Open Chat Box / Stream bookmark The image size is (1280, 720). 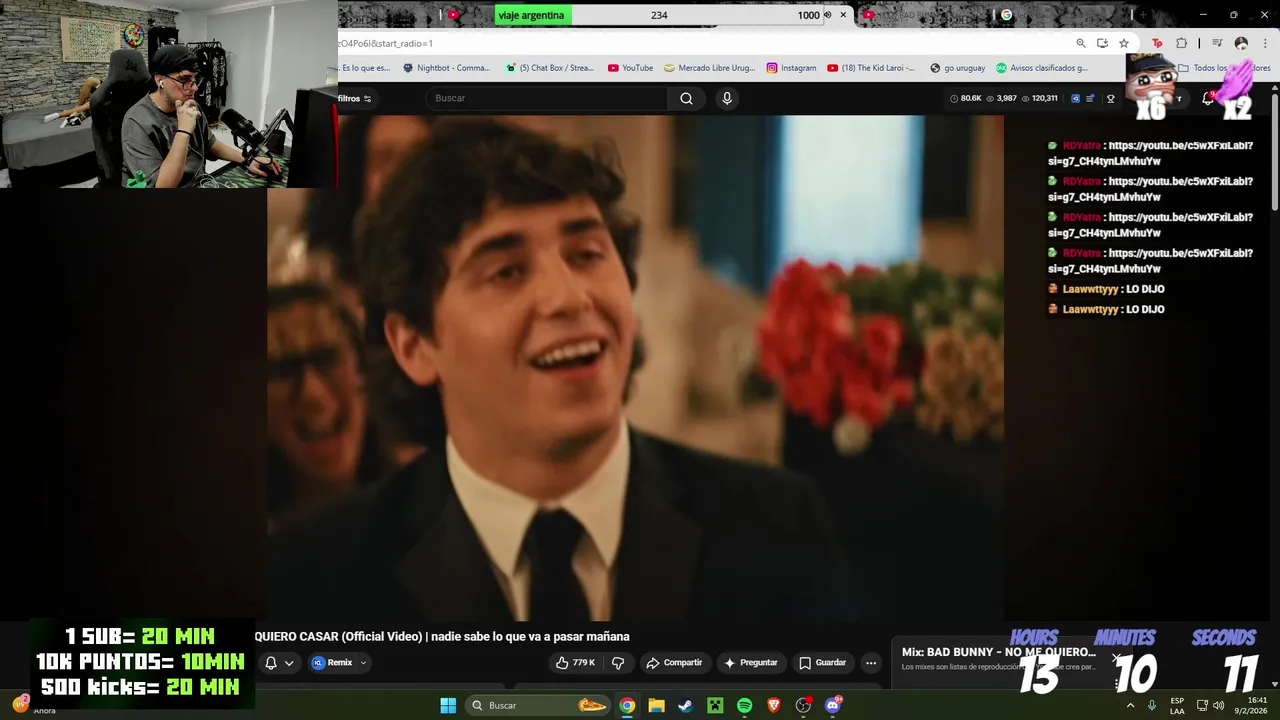[549, 68]
